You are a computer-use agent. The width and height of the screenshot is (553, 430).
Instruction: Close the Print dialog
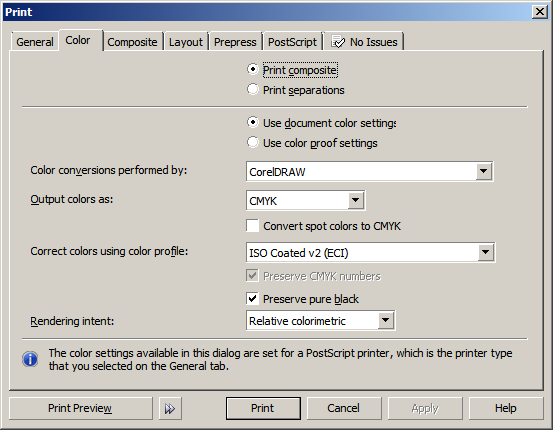[x=540, y=12]
